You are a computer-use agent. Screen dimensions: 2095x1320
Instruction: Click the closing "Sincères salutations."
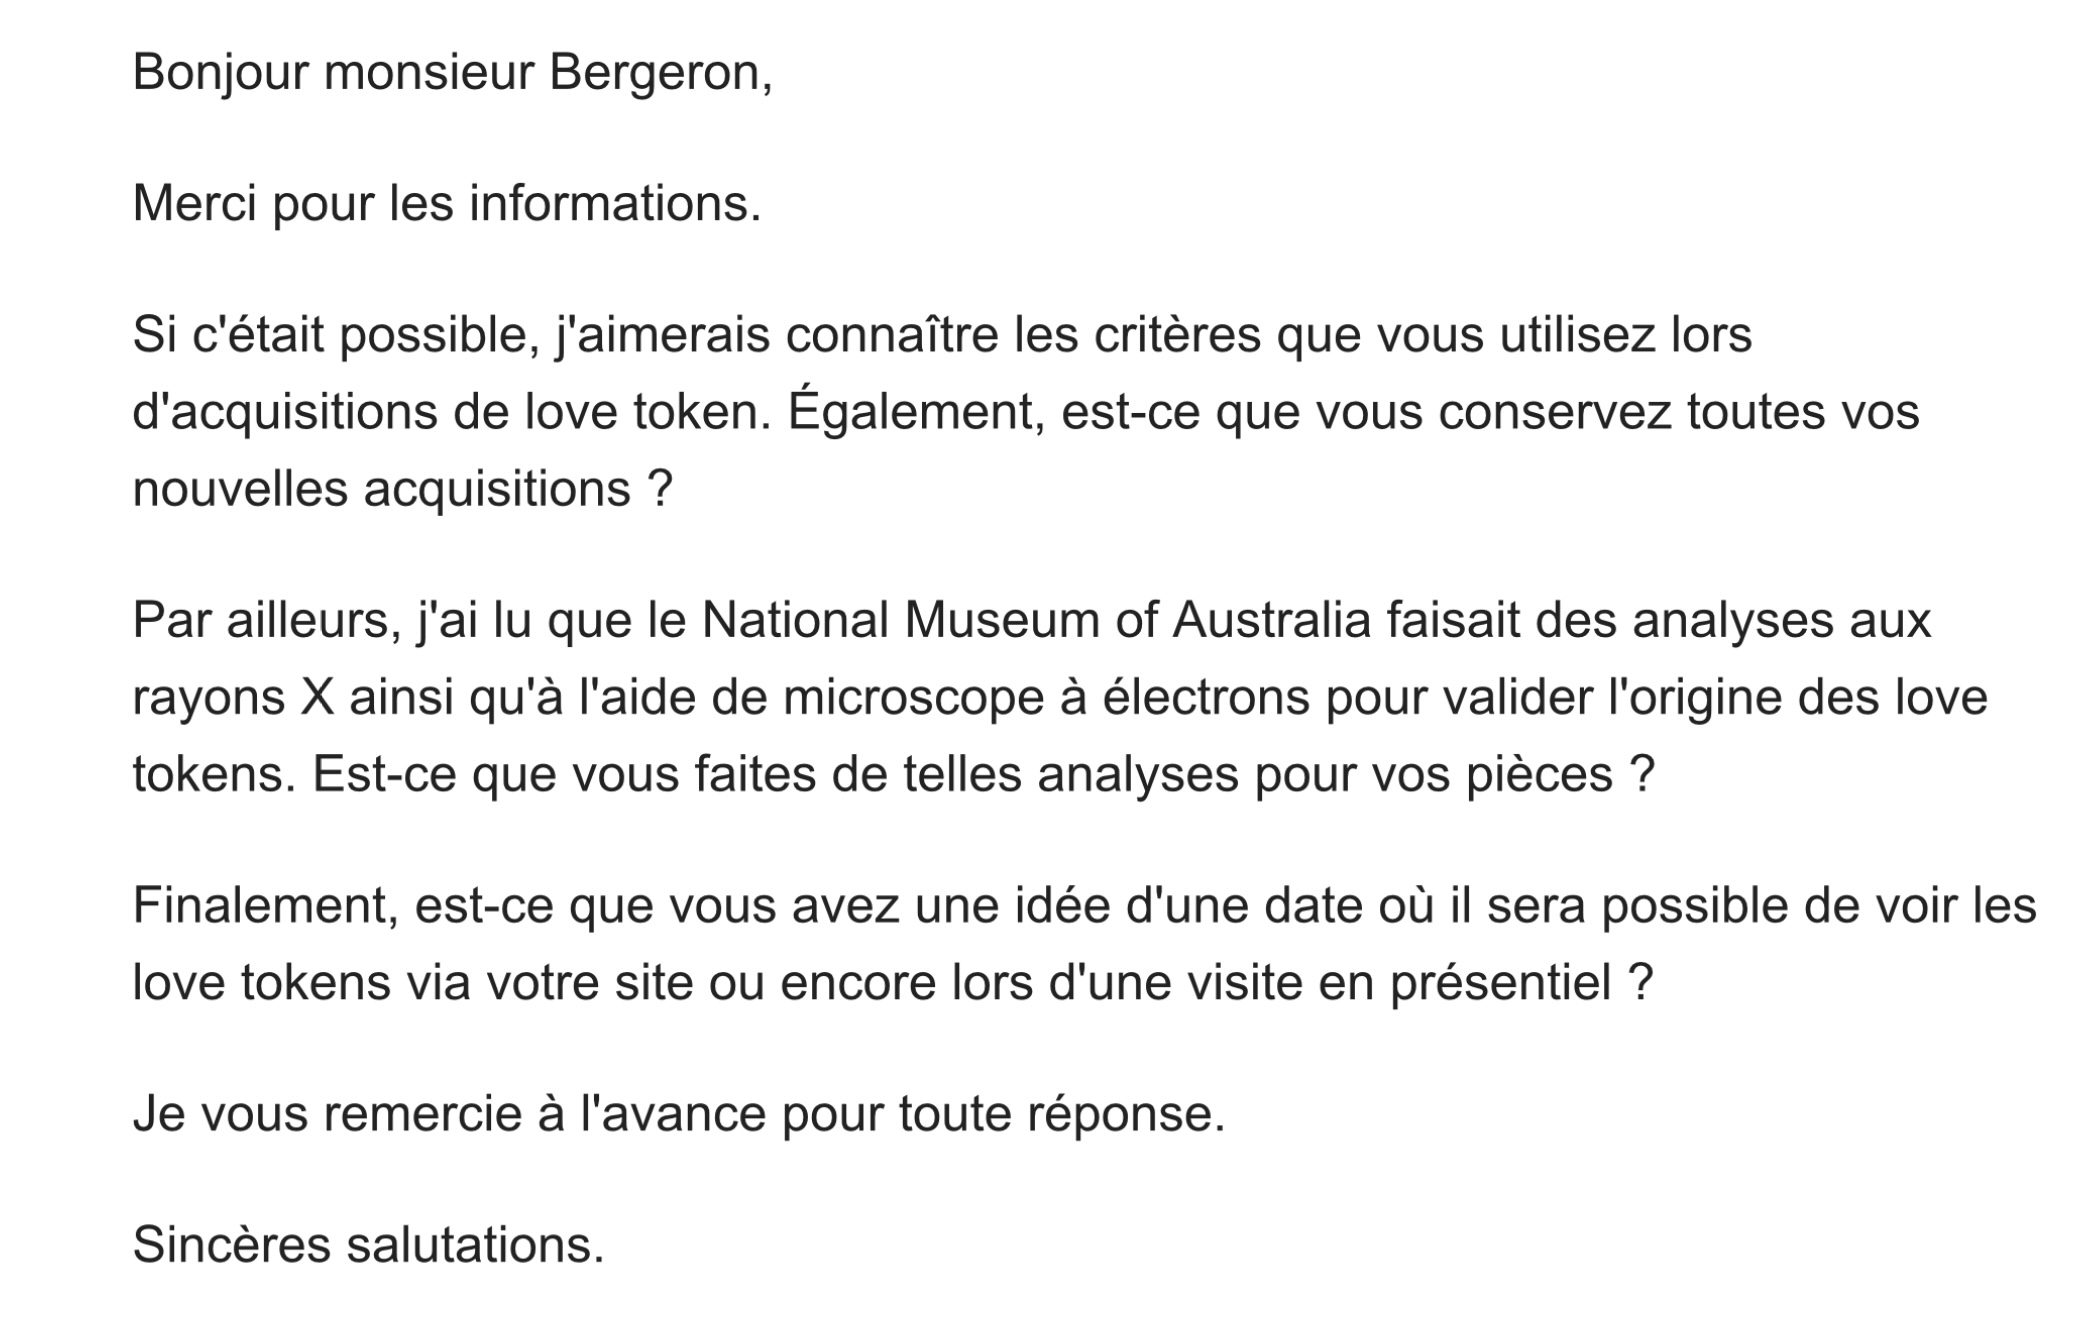(369, 1245)
